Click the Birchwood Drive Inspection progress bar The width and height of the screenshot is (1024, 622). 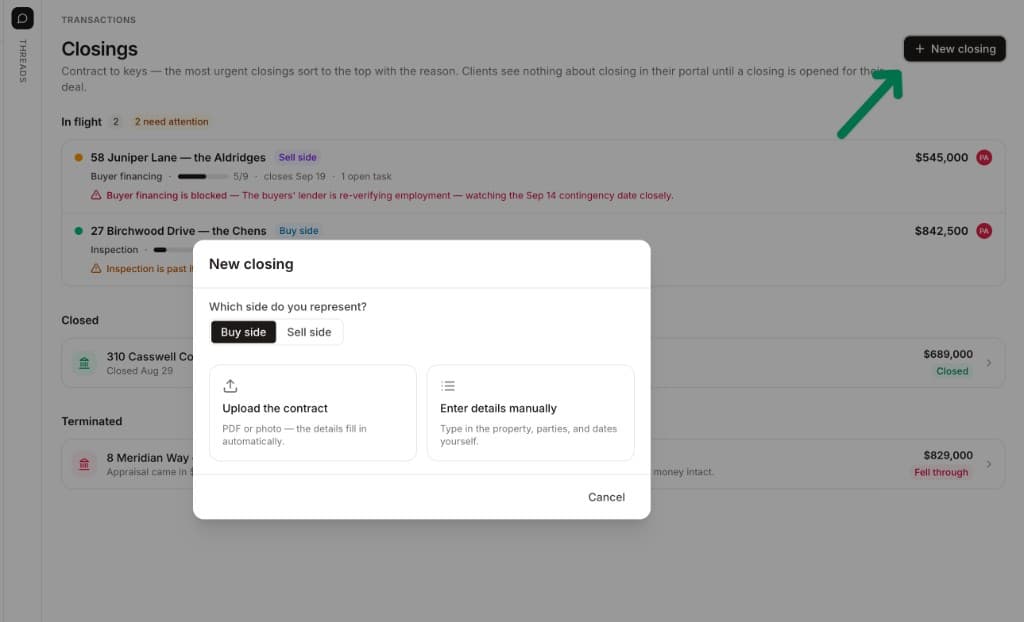point(173,250)
